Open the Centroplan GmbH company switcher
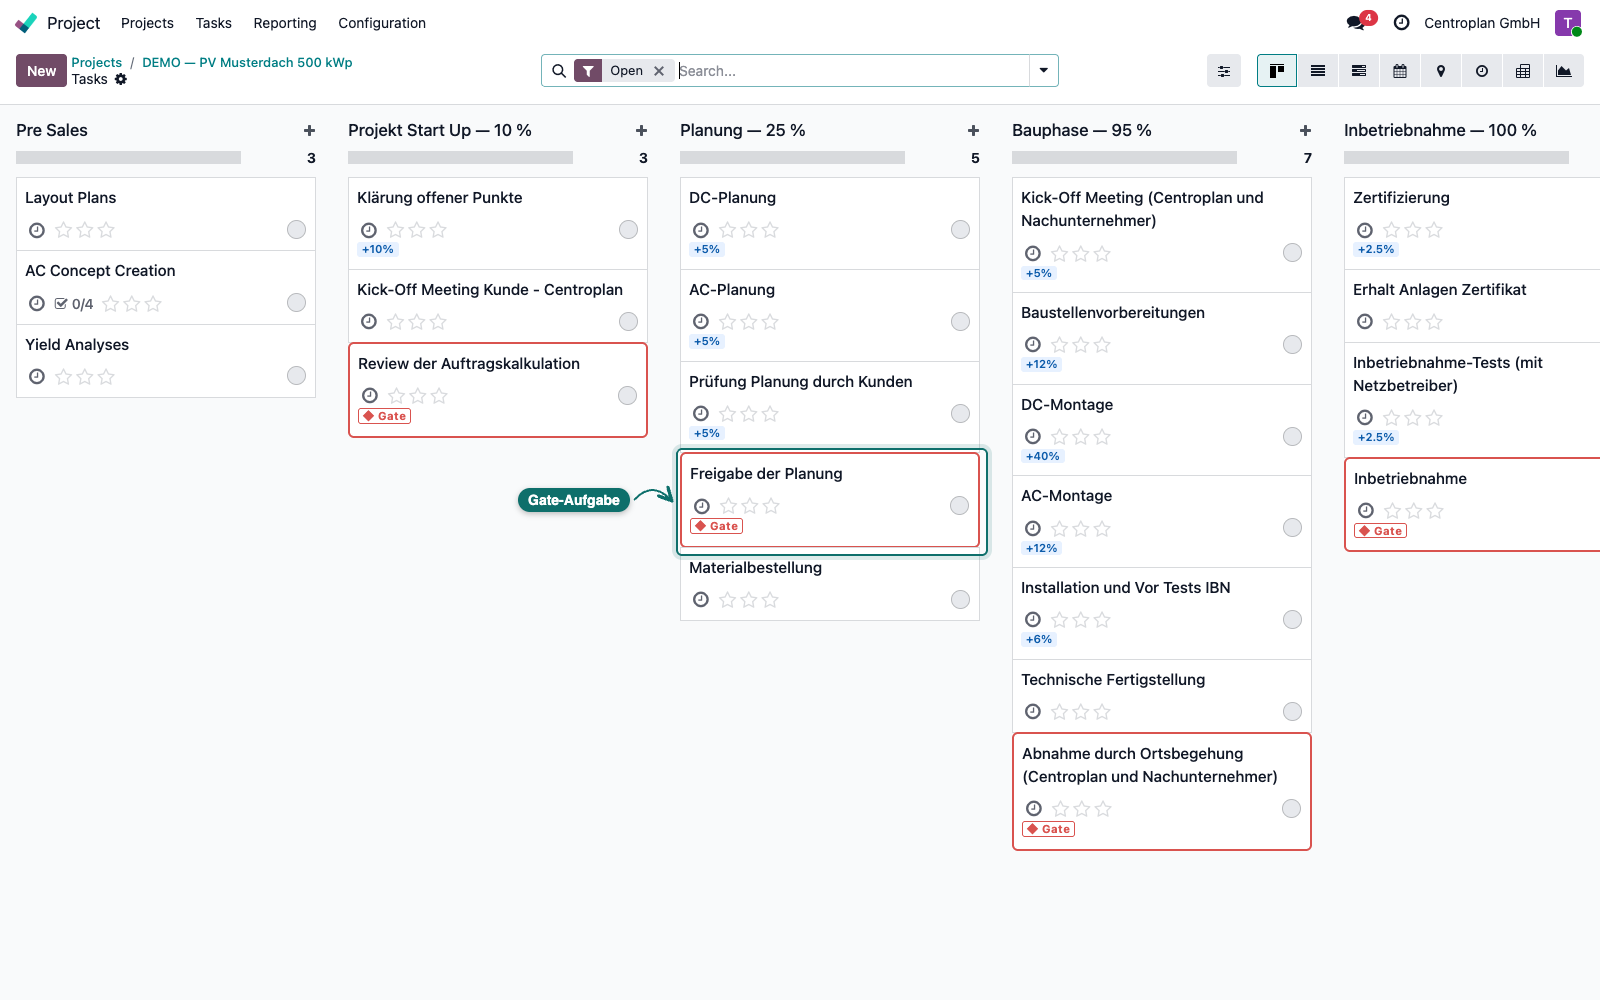The height and width of the screenshot is (1000, 1600). [x=1482, y=23]
